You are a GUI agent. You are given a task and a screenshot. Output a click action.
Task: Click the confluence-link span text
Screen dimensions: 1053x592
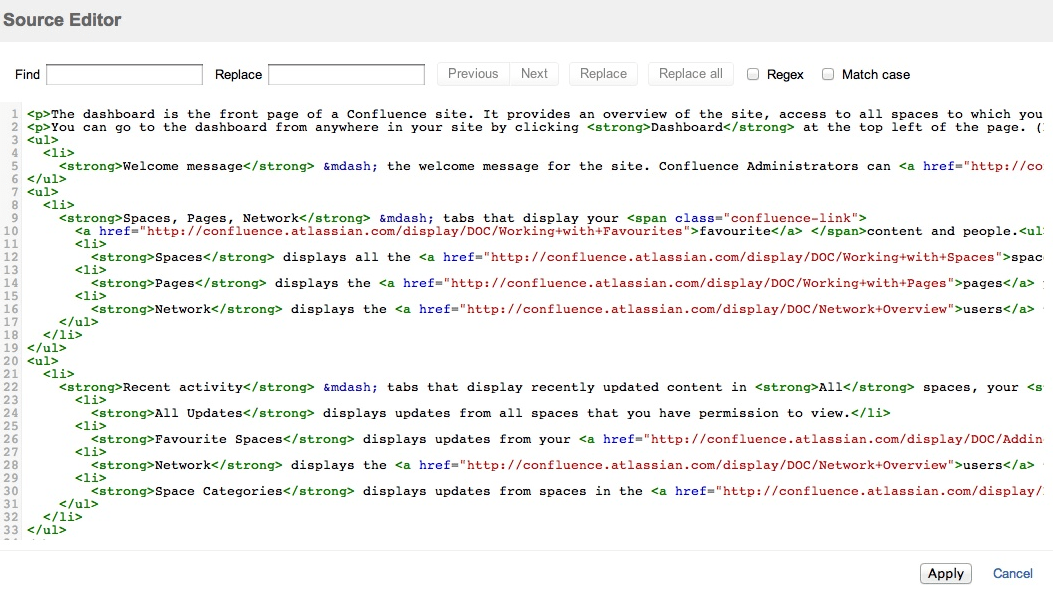click(790, 218)
